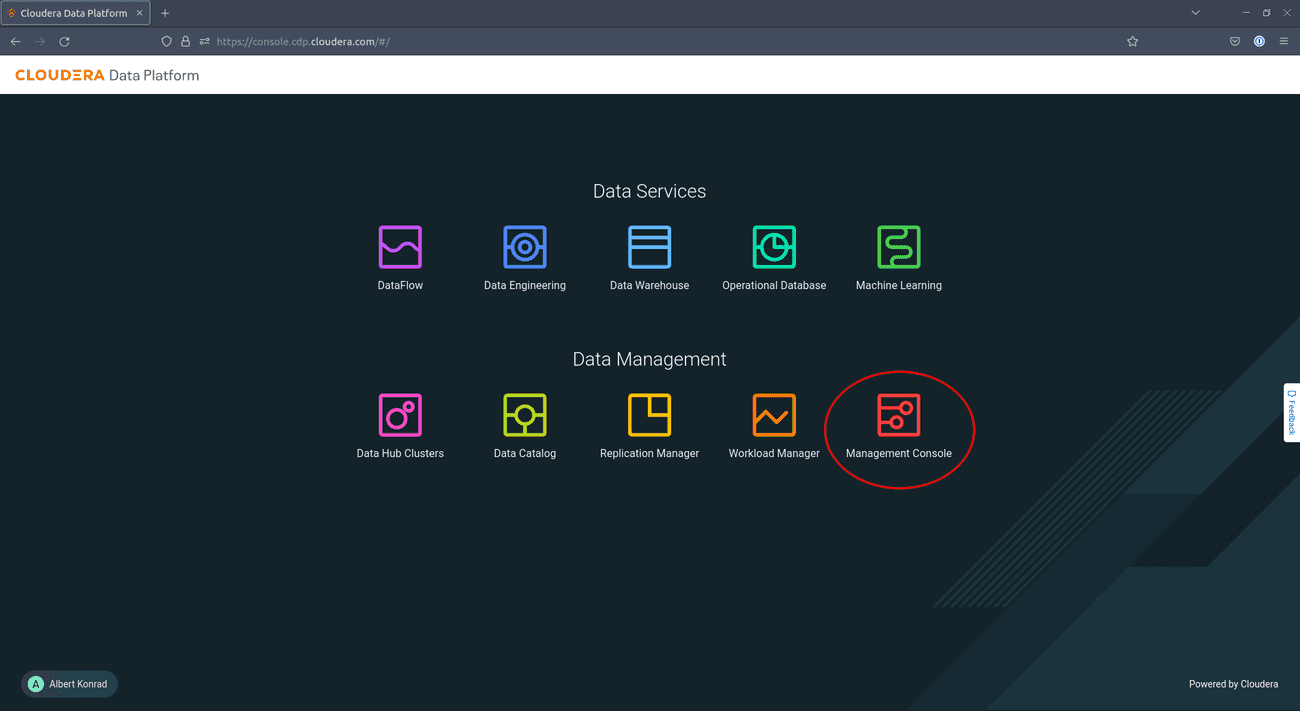Go forward with the browser forward arrow

point(40,42)
